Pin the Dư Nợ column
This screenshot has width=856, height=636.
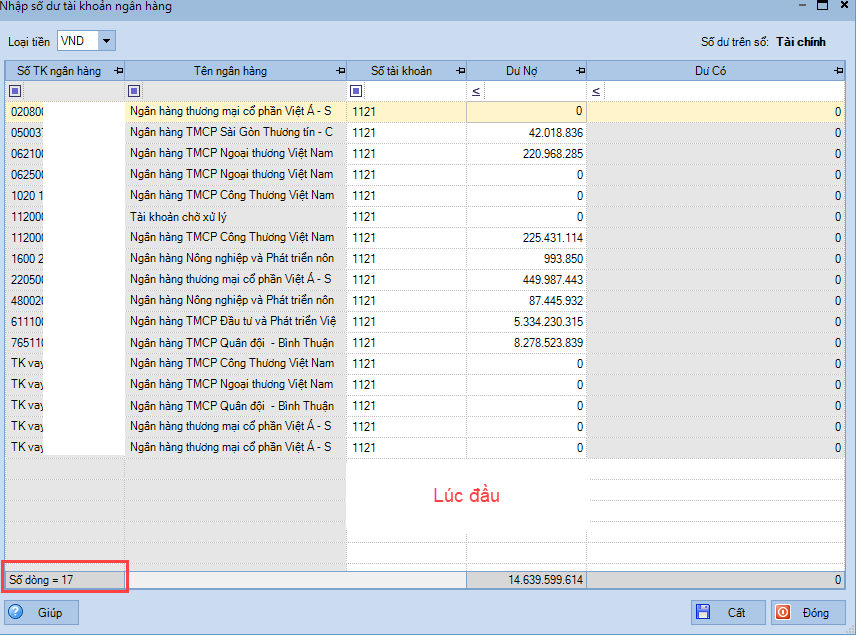click(x=580, y=71)
